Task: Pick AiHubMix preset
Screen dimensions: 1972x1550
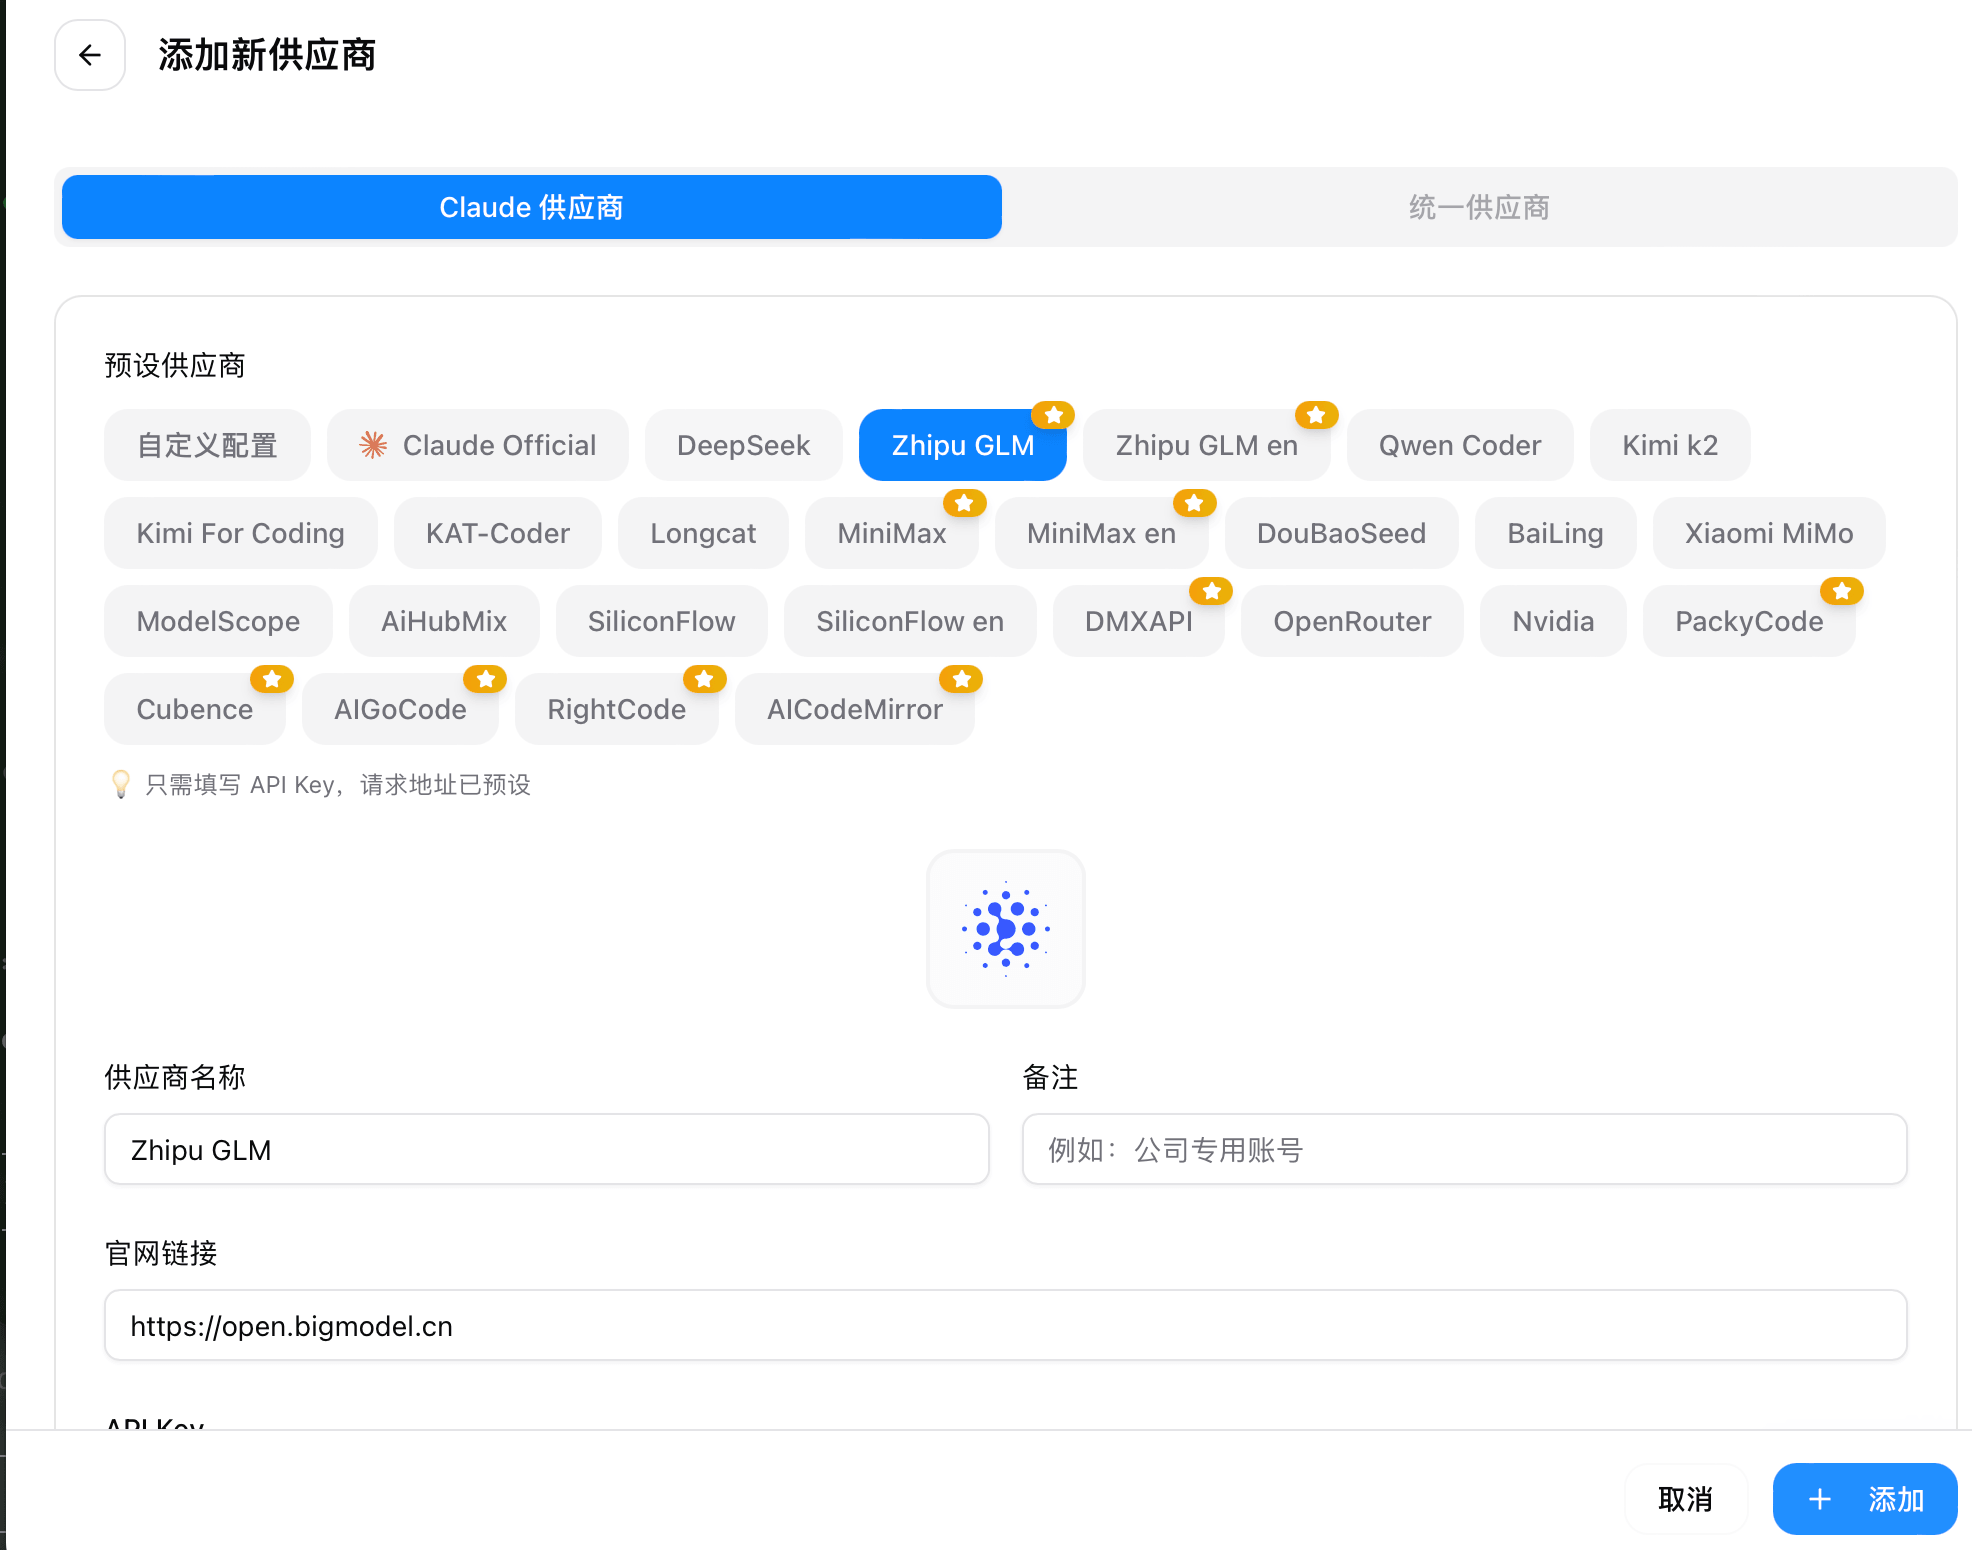Action: pyautogui.click(x=444, y=621)
